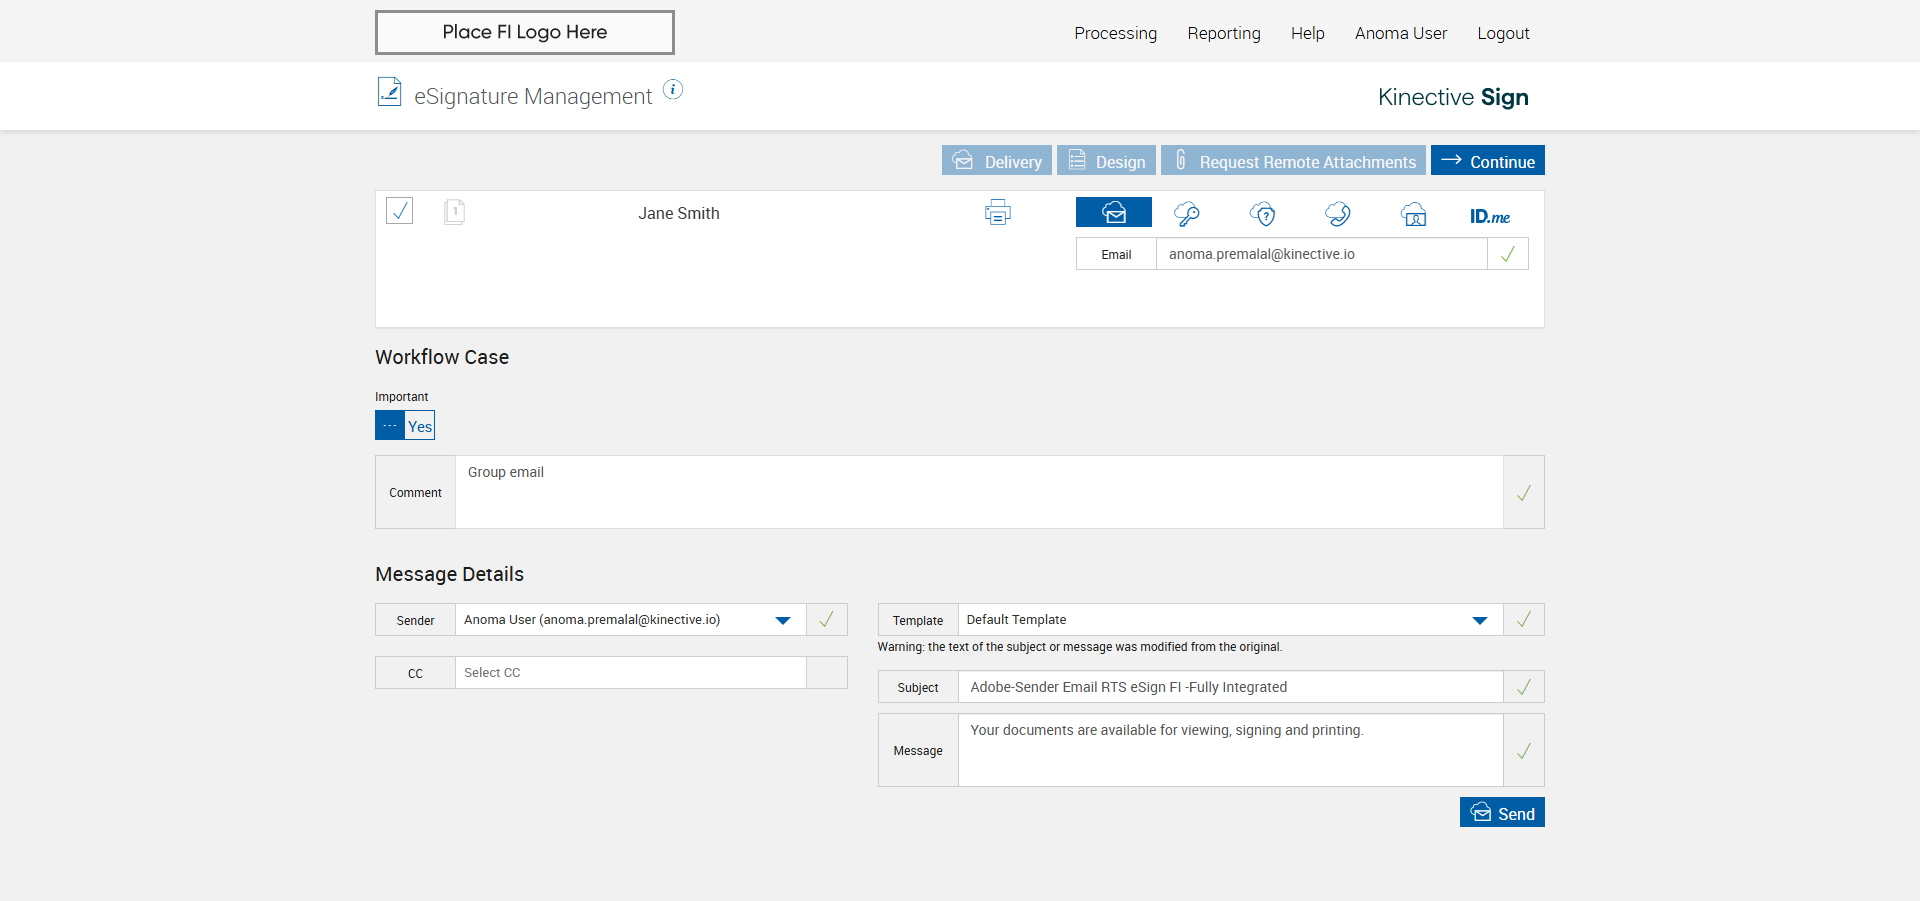Viewport: 1920px width, 901px height.
Task: Select the cloud shield question icon
Action: (1263, 214)
